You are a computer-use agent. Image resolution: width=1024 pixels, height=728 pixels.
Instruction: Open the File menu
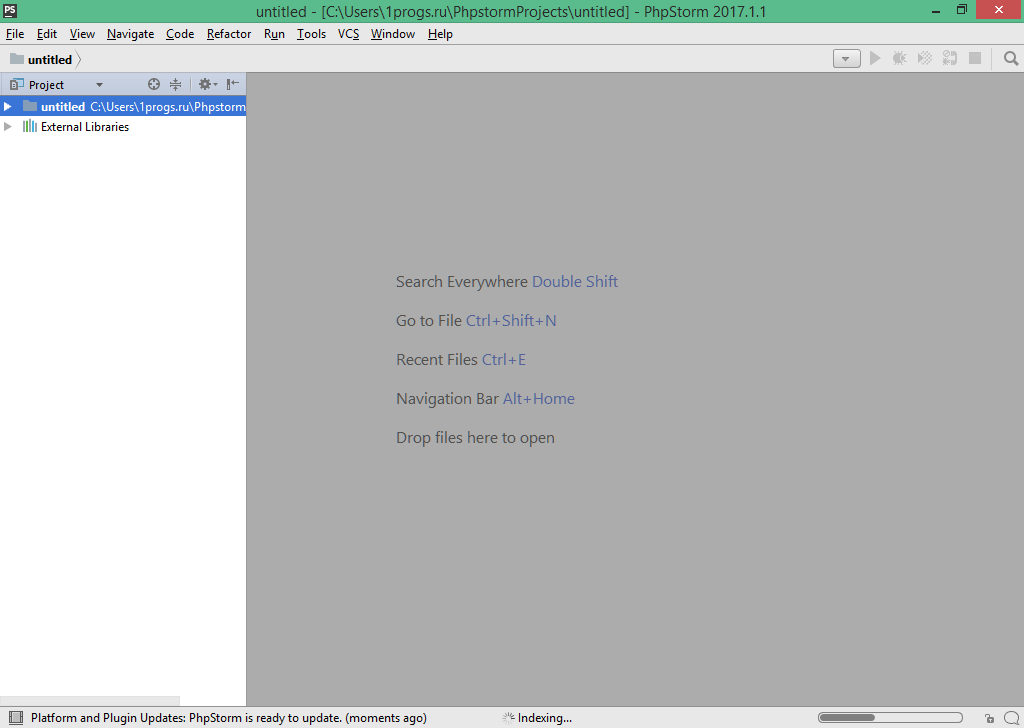(x=15, y=34)
